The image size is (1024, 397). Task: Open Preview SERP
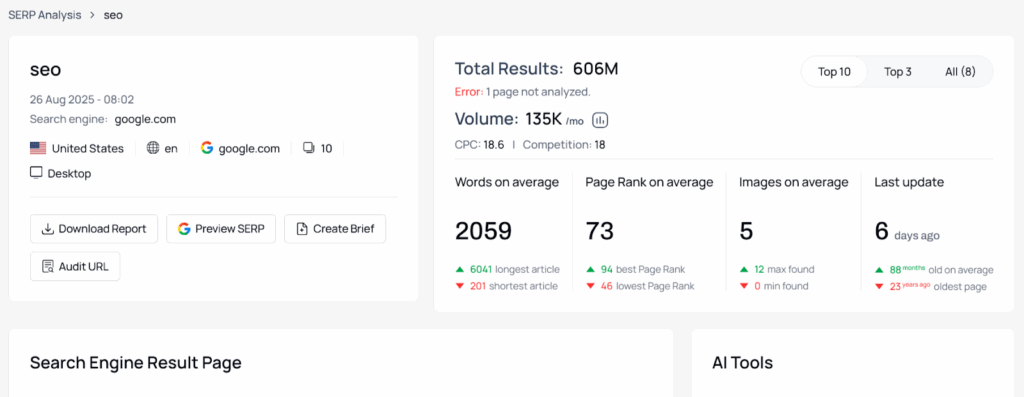(x=221, y=229)
